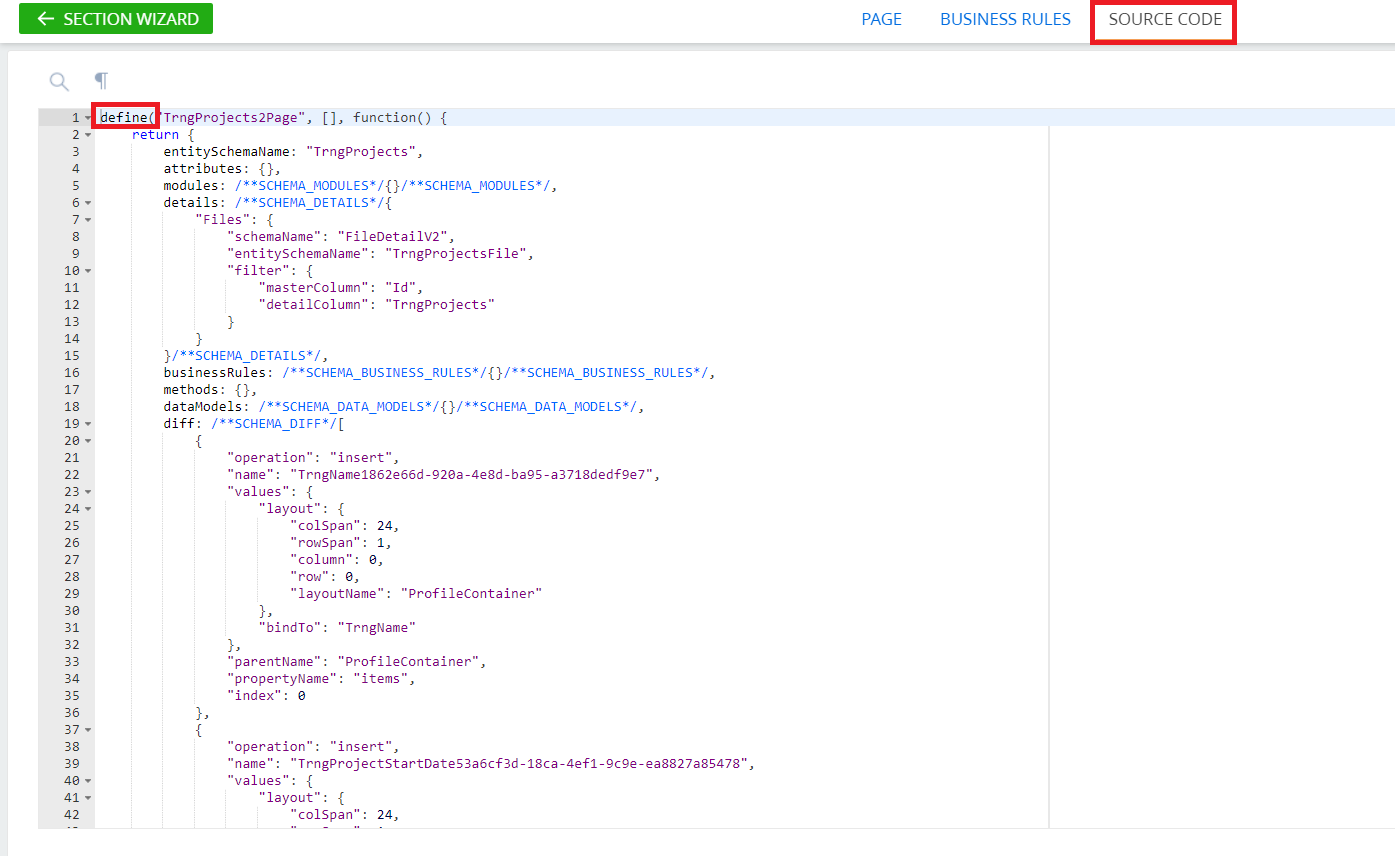The height and width of the screenshot is (856, 1395).
Task: Select the SOURCE CODE tab
Action: [1165, 19]
